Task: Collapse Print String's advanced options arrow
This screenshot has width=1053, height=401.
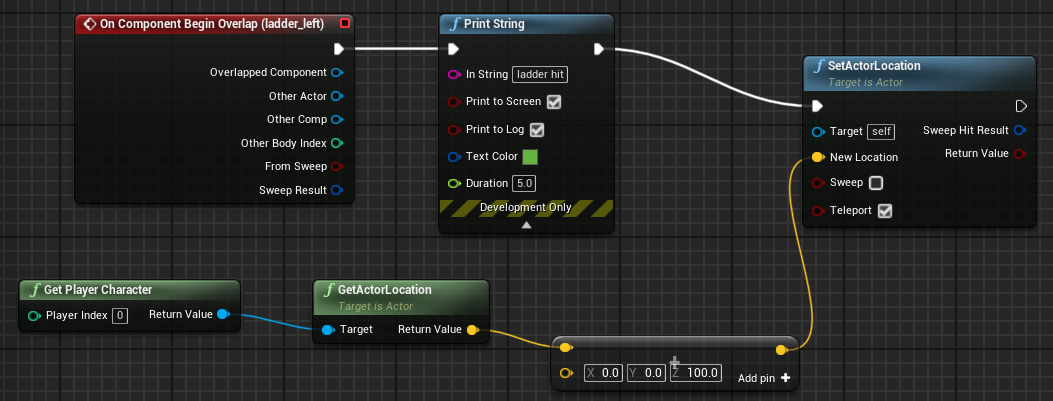Action: [x=526, y=225]
